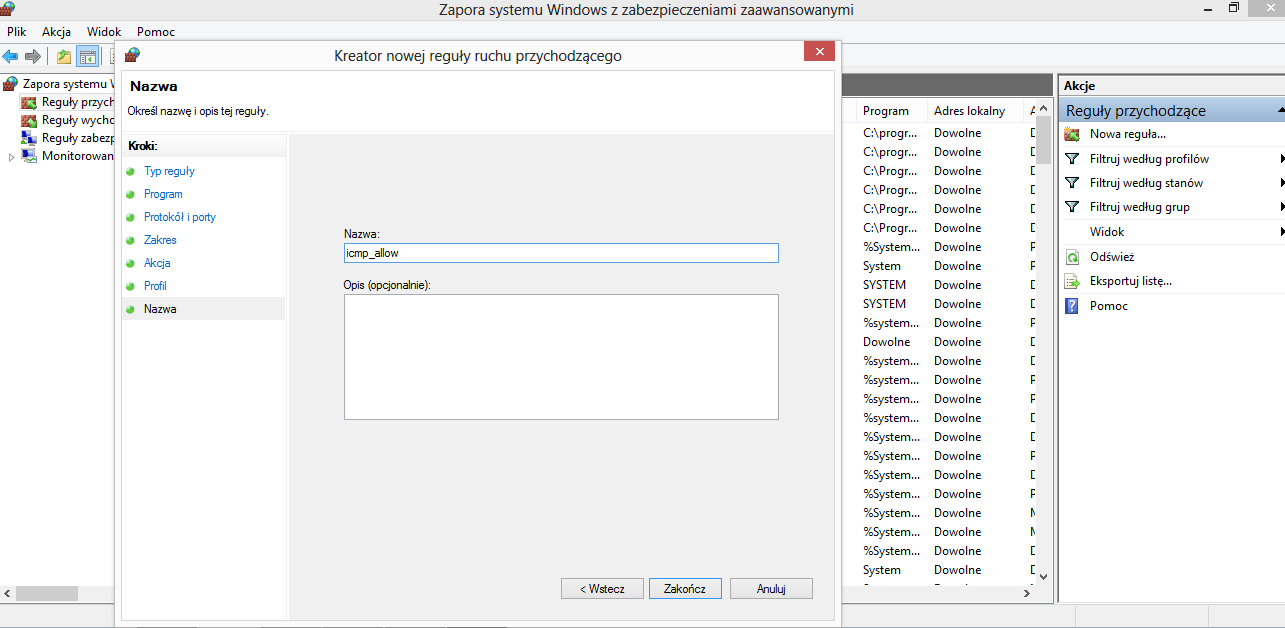Click the rules list vertical scrollbar down arrow
This screenshot has width=1285, height=628.
click(1043, 577)
